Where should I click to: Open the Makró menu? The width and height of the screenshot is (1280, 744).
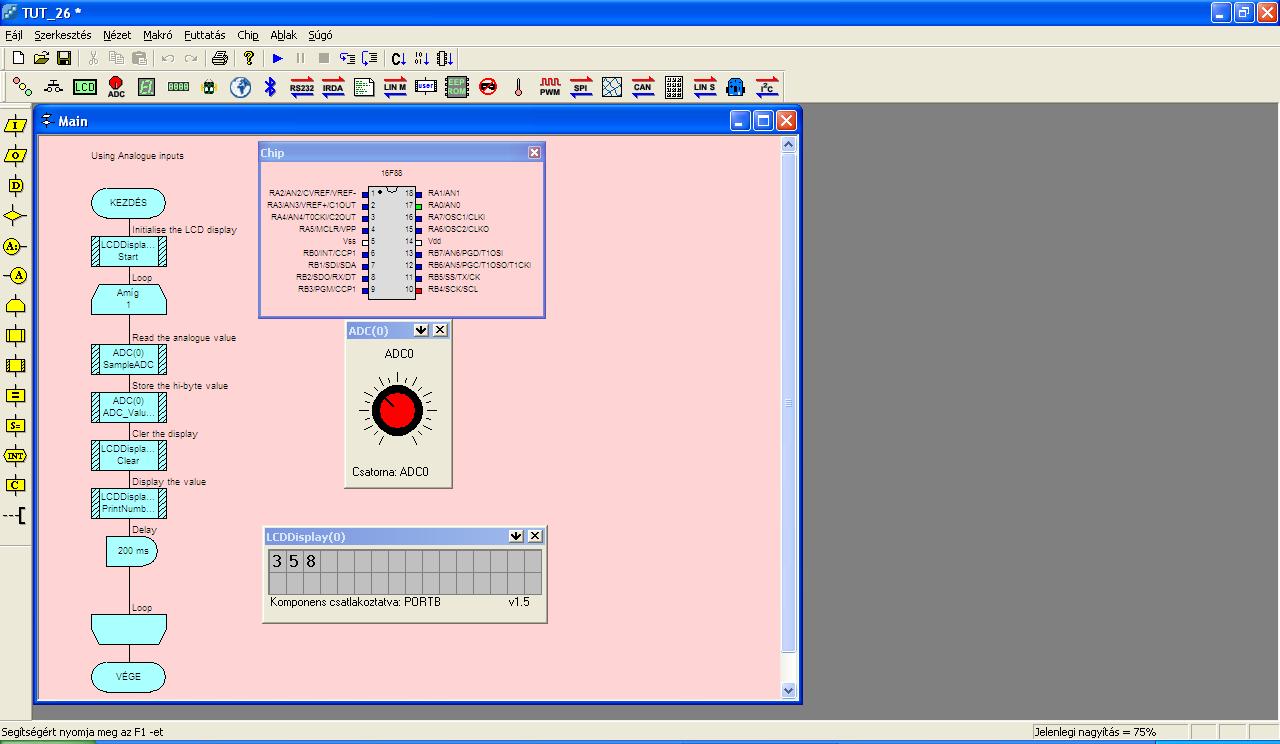(x=158, y=35)
